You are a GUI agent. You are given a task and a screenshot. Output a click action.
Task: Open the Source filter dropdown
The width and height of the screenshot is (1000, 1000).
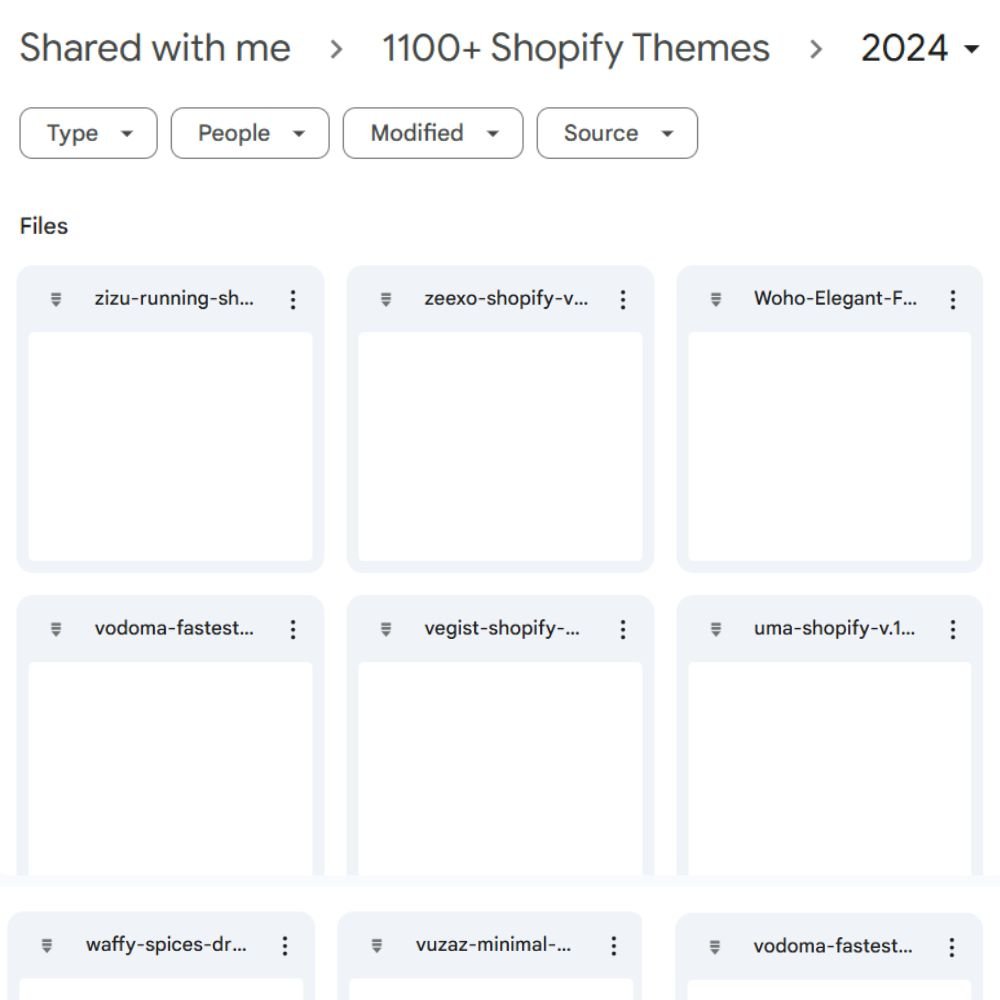pyautogui.click(x=617, y=134)
